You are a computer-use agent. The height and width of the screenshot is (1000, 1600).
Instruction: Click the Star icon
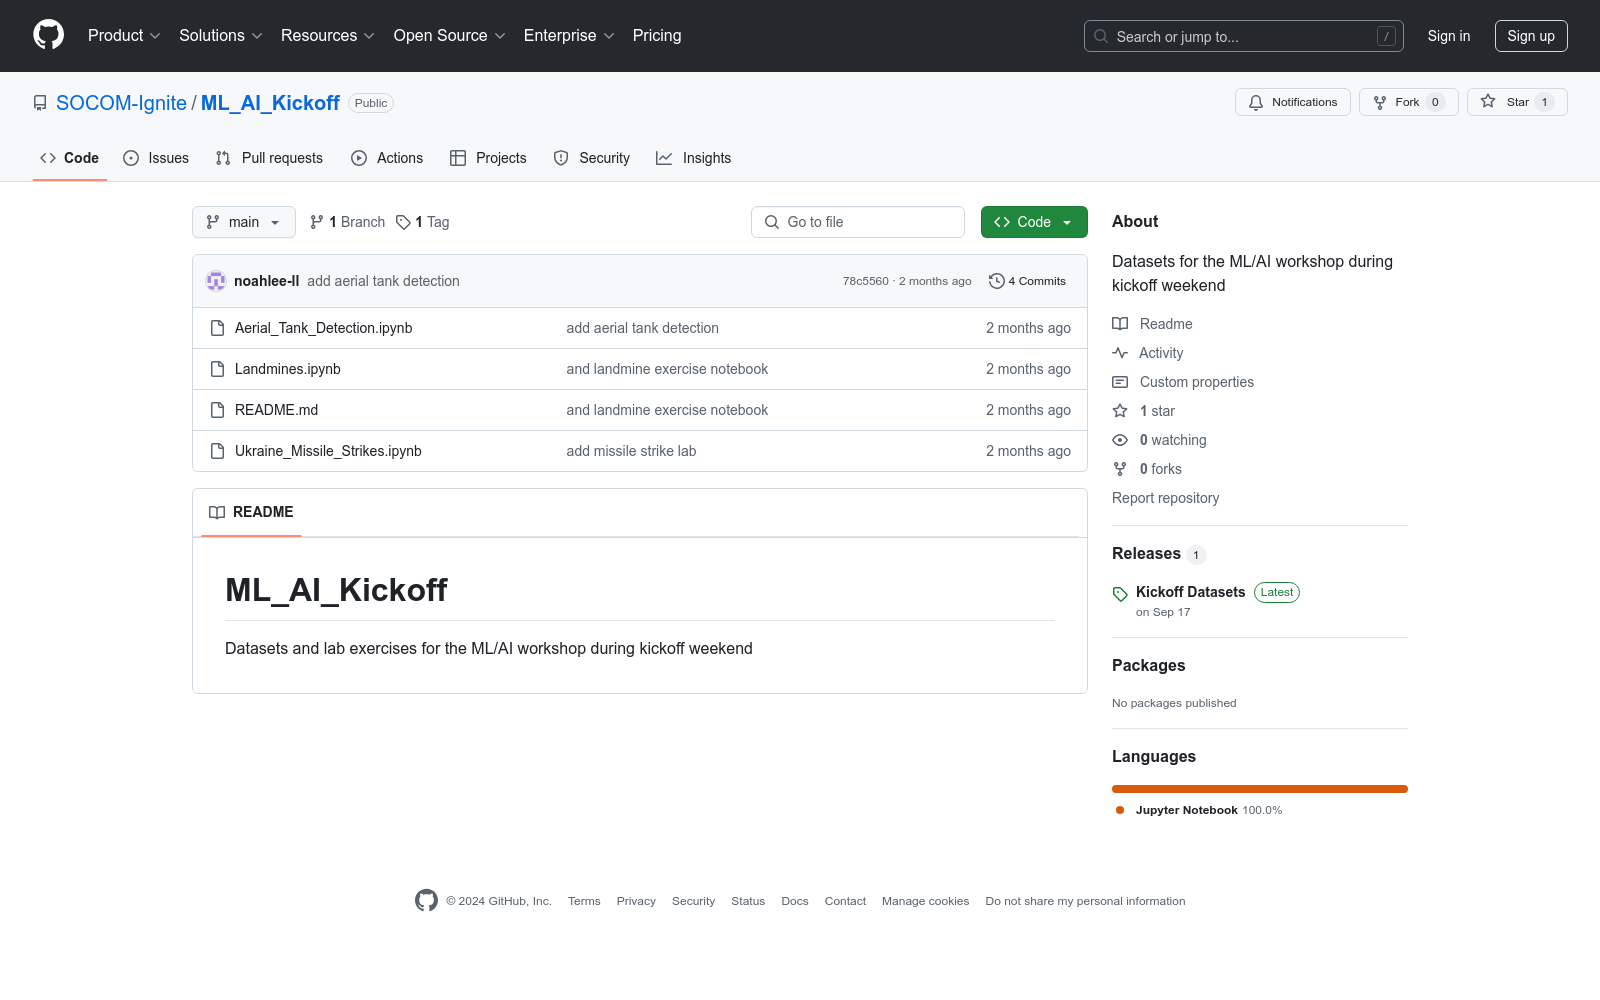1488,102
